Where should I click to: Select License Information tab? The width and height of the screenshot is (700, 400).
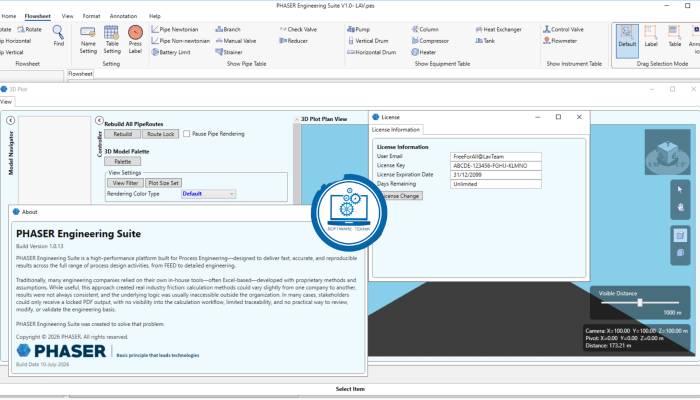(x=396, y=130)
